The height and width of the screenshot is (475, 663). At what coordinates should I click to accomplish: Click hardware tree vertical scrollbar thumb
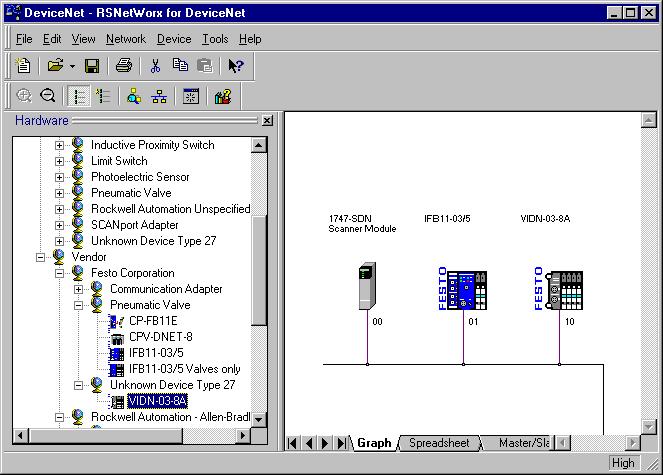pyautogui.click(x=258, y=270)
